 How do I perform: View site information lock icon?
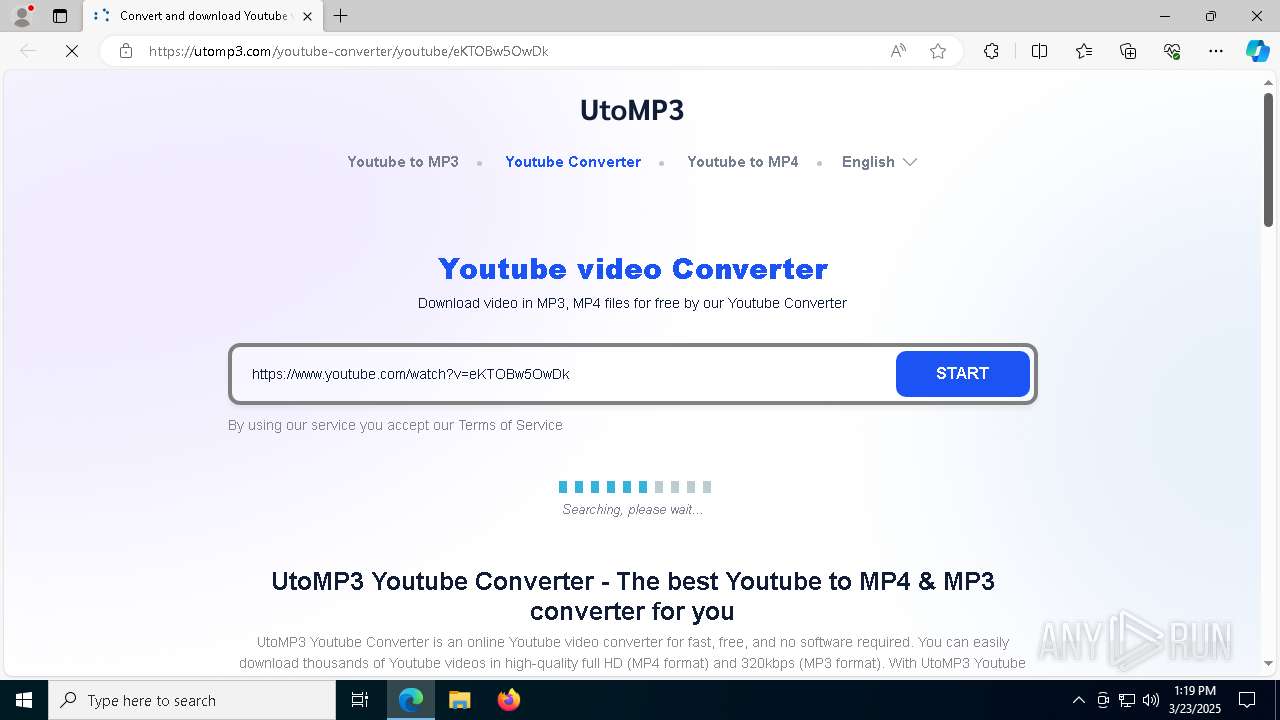click(126, 51)
